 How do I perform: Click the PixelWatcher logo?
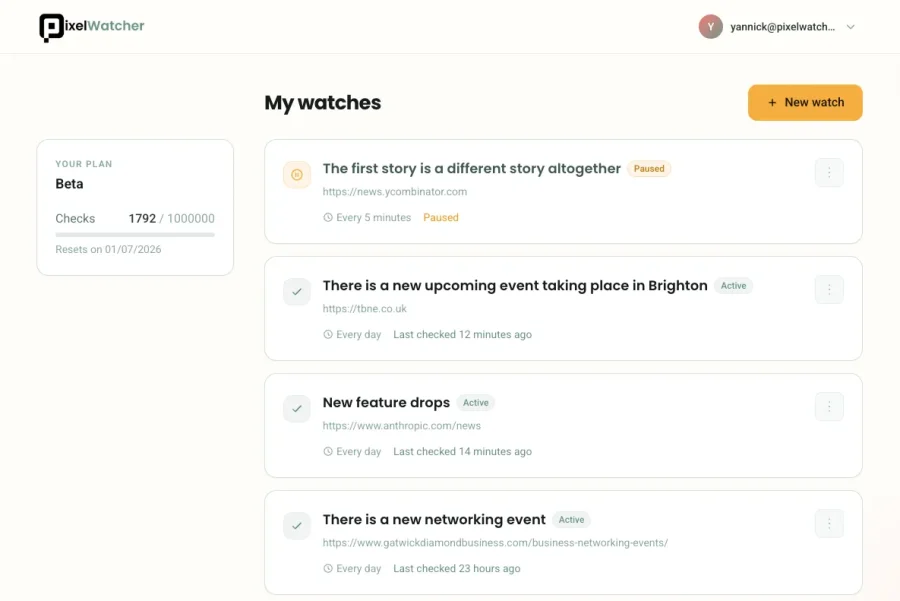[x=92, y=27]
